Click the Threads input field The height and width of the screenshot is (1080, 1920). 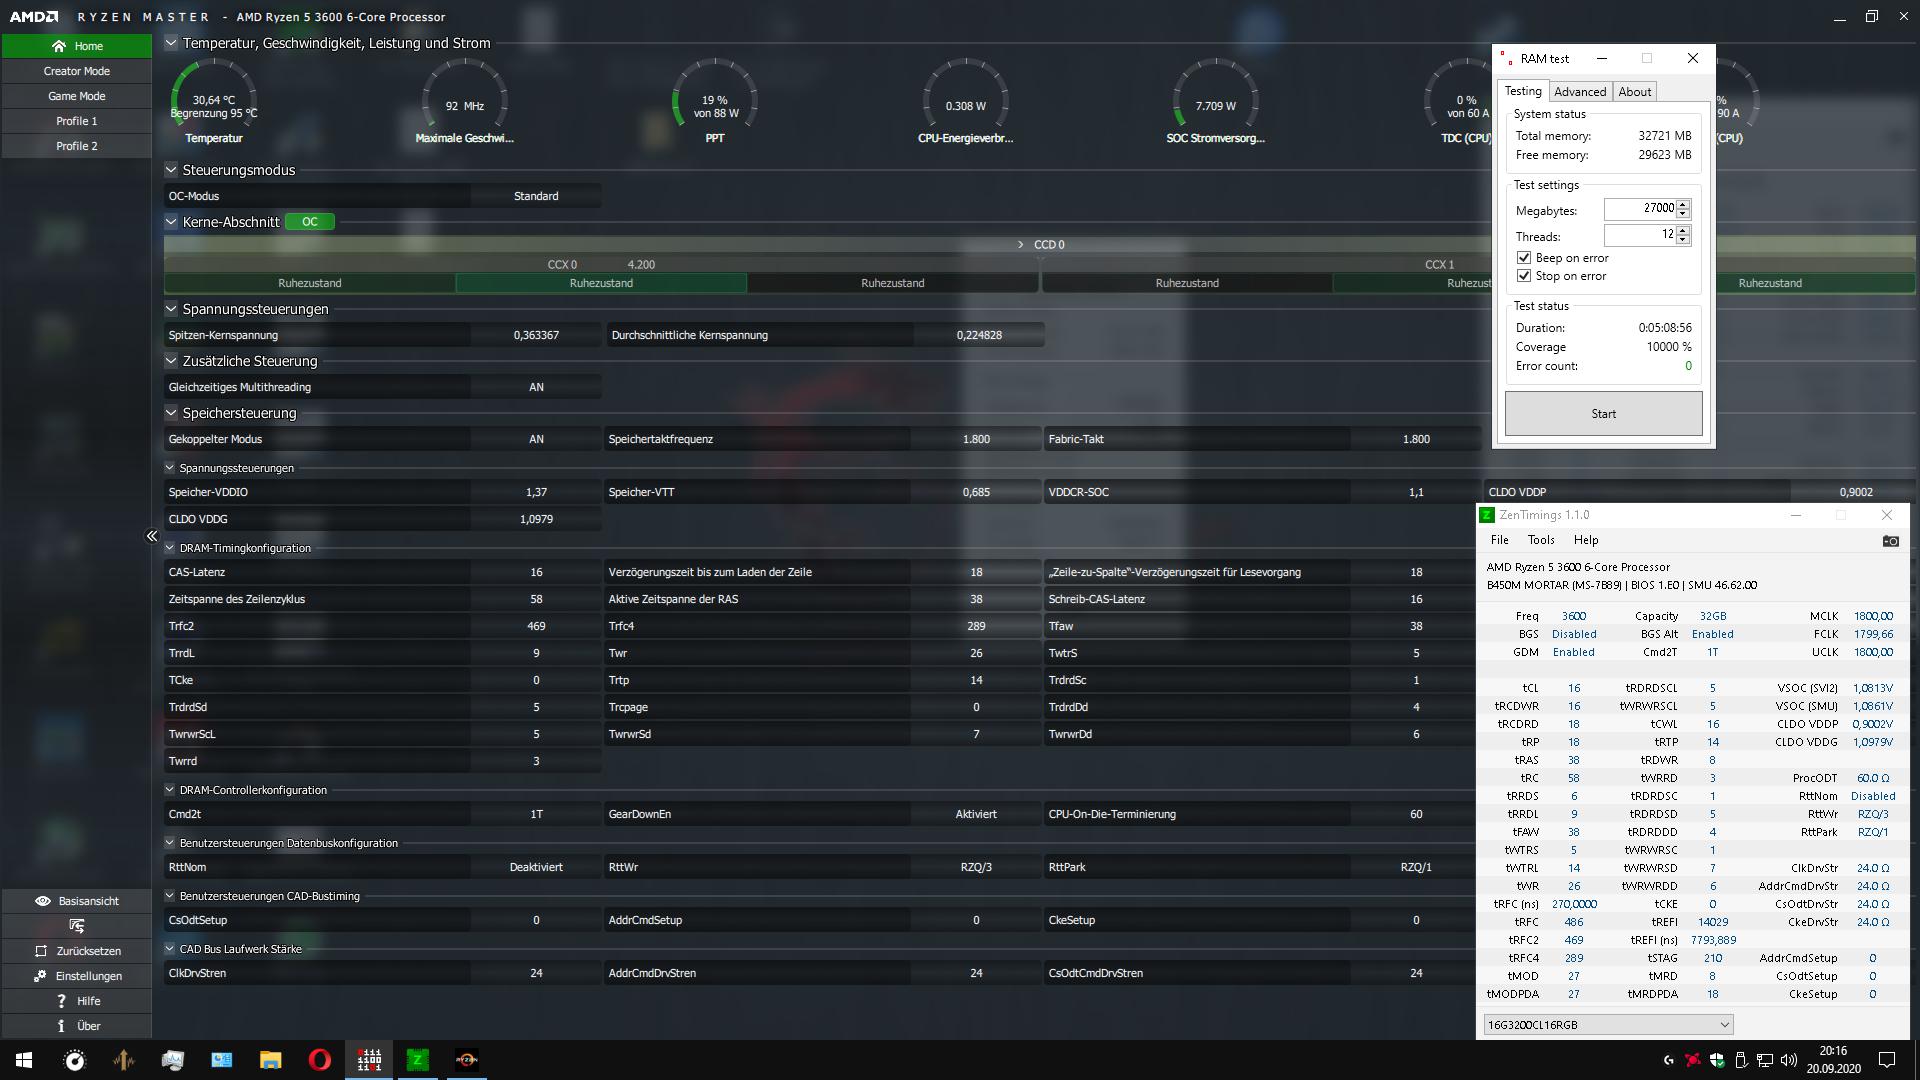tap(1640, 236)
